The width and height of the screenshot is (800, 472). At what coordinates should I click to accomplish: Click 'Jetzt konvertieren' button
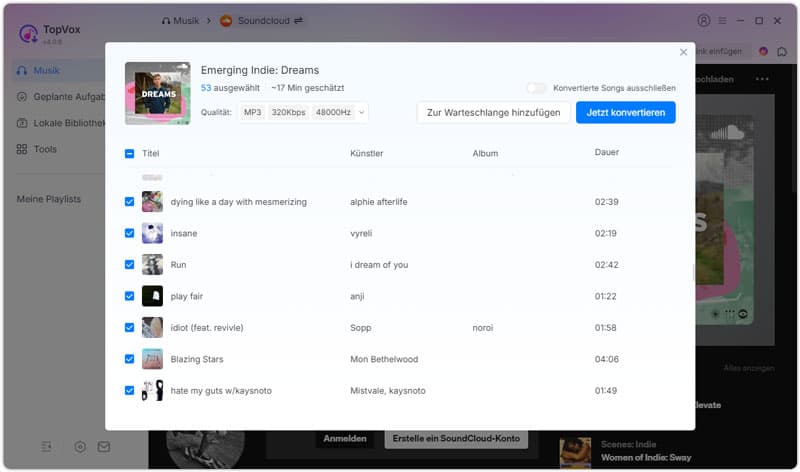coord(625,113)
